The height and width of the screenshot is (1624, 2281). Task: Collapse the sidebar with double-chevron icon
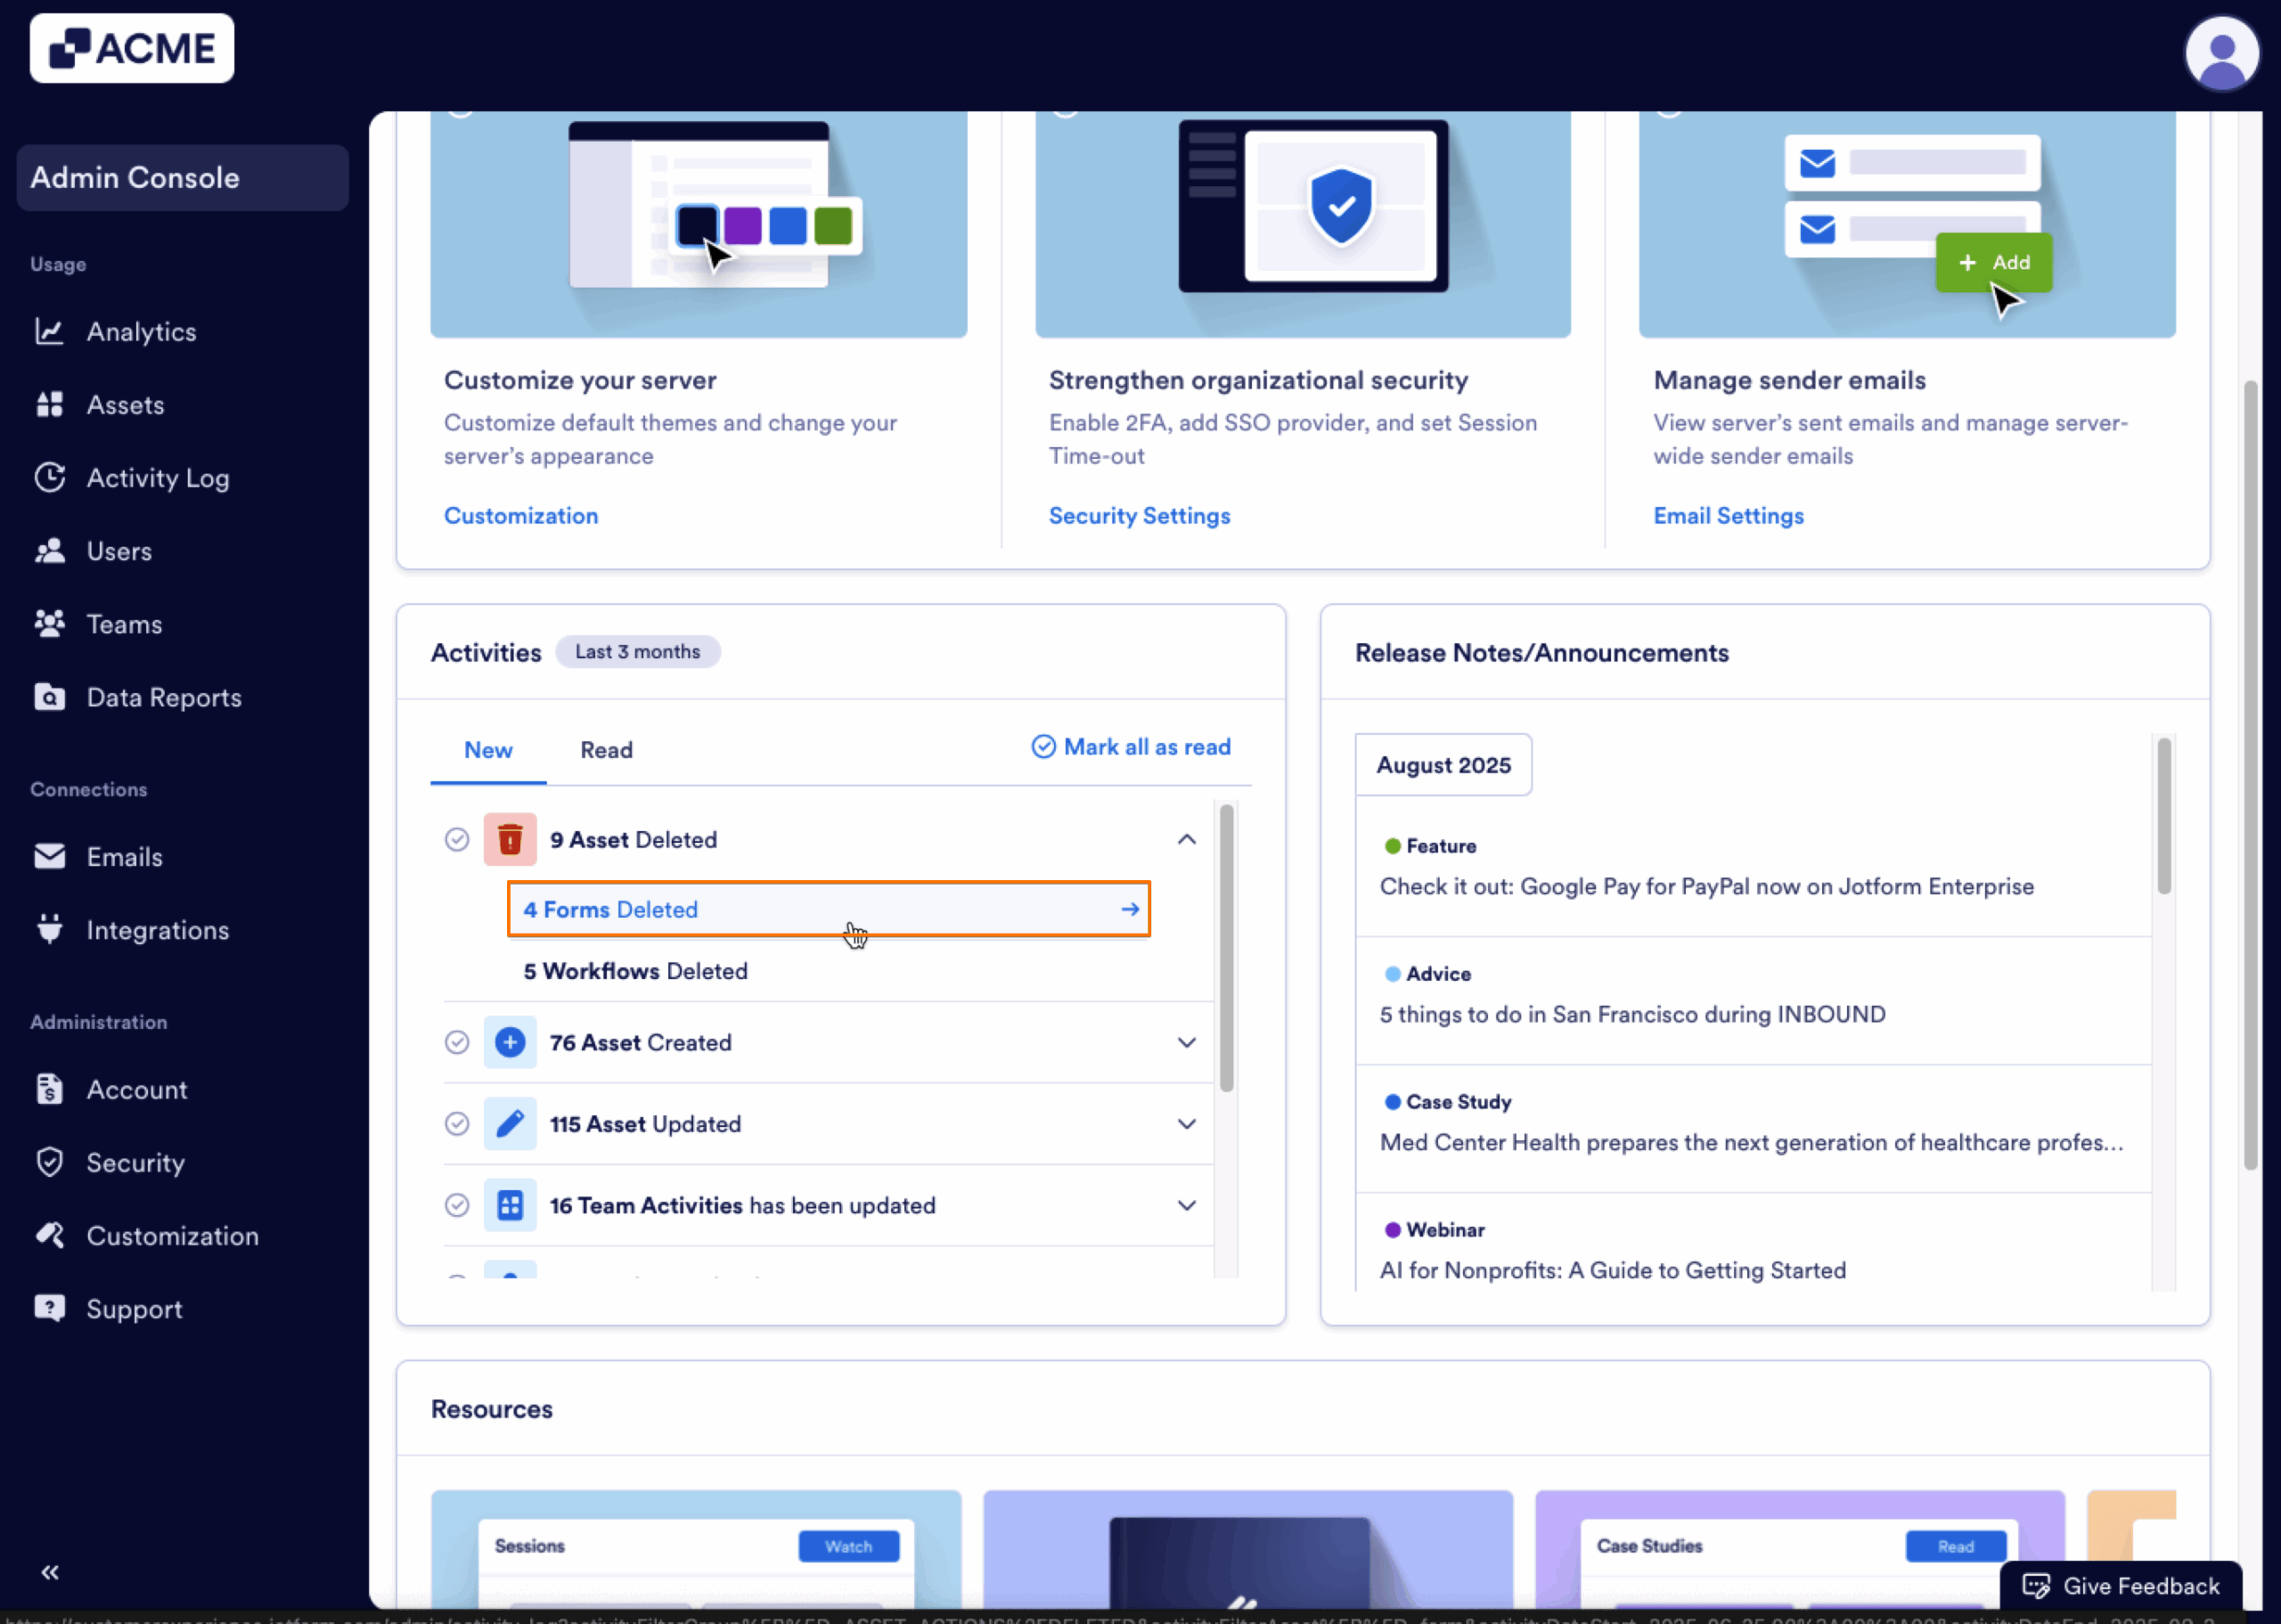pyautogui.click(x=49, y=1572)
